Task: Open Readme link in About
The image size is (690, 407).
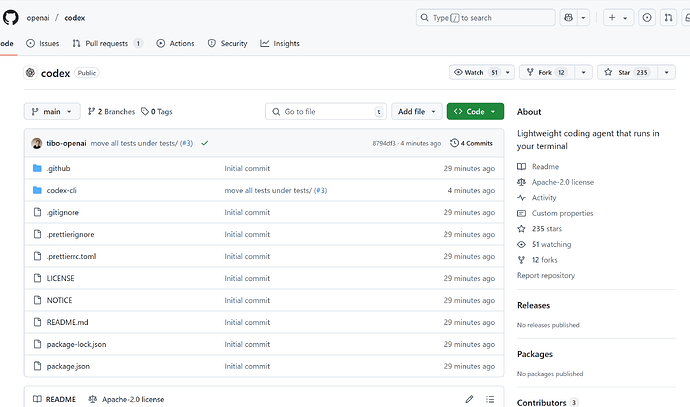Action: (538, 167)
